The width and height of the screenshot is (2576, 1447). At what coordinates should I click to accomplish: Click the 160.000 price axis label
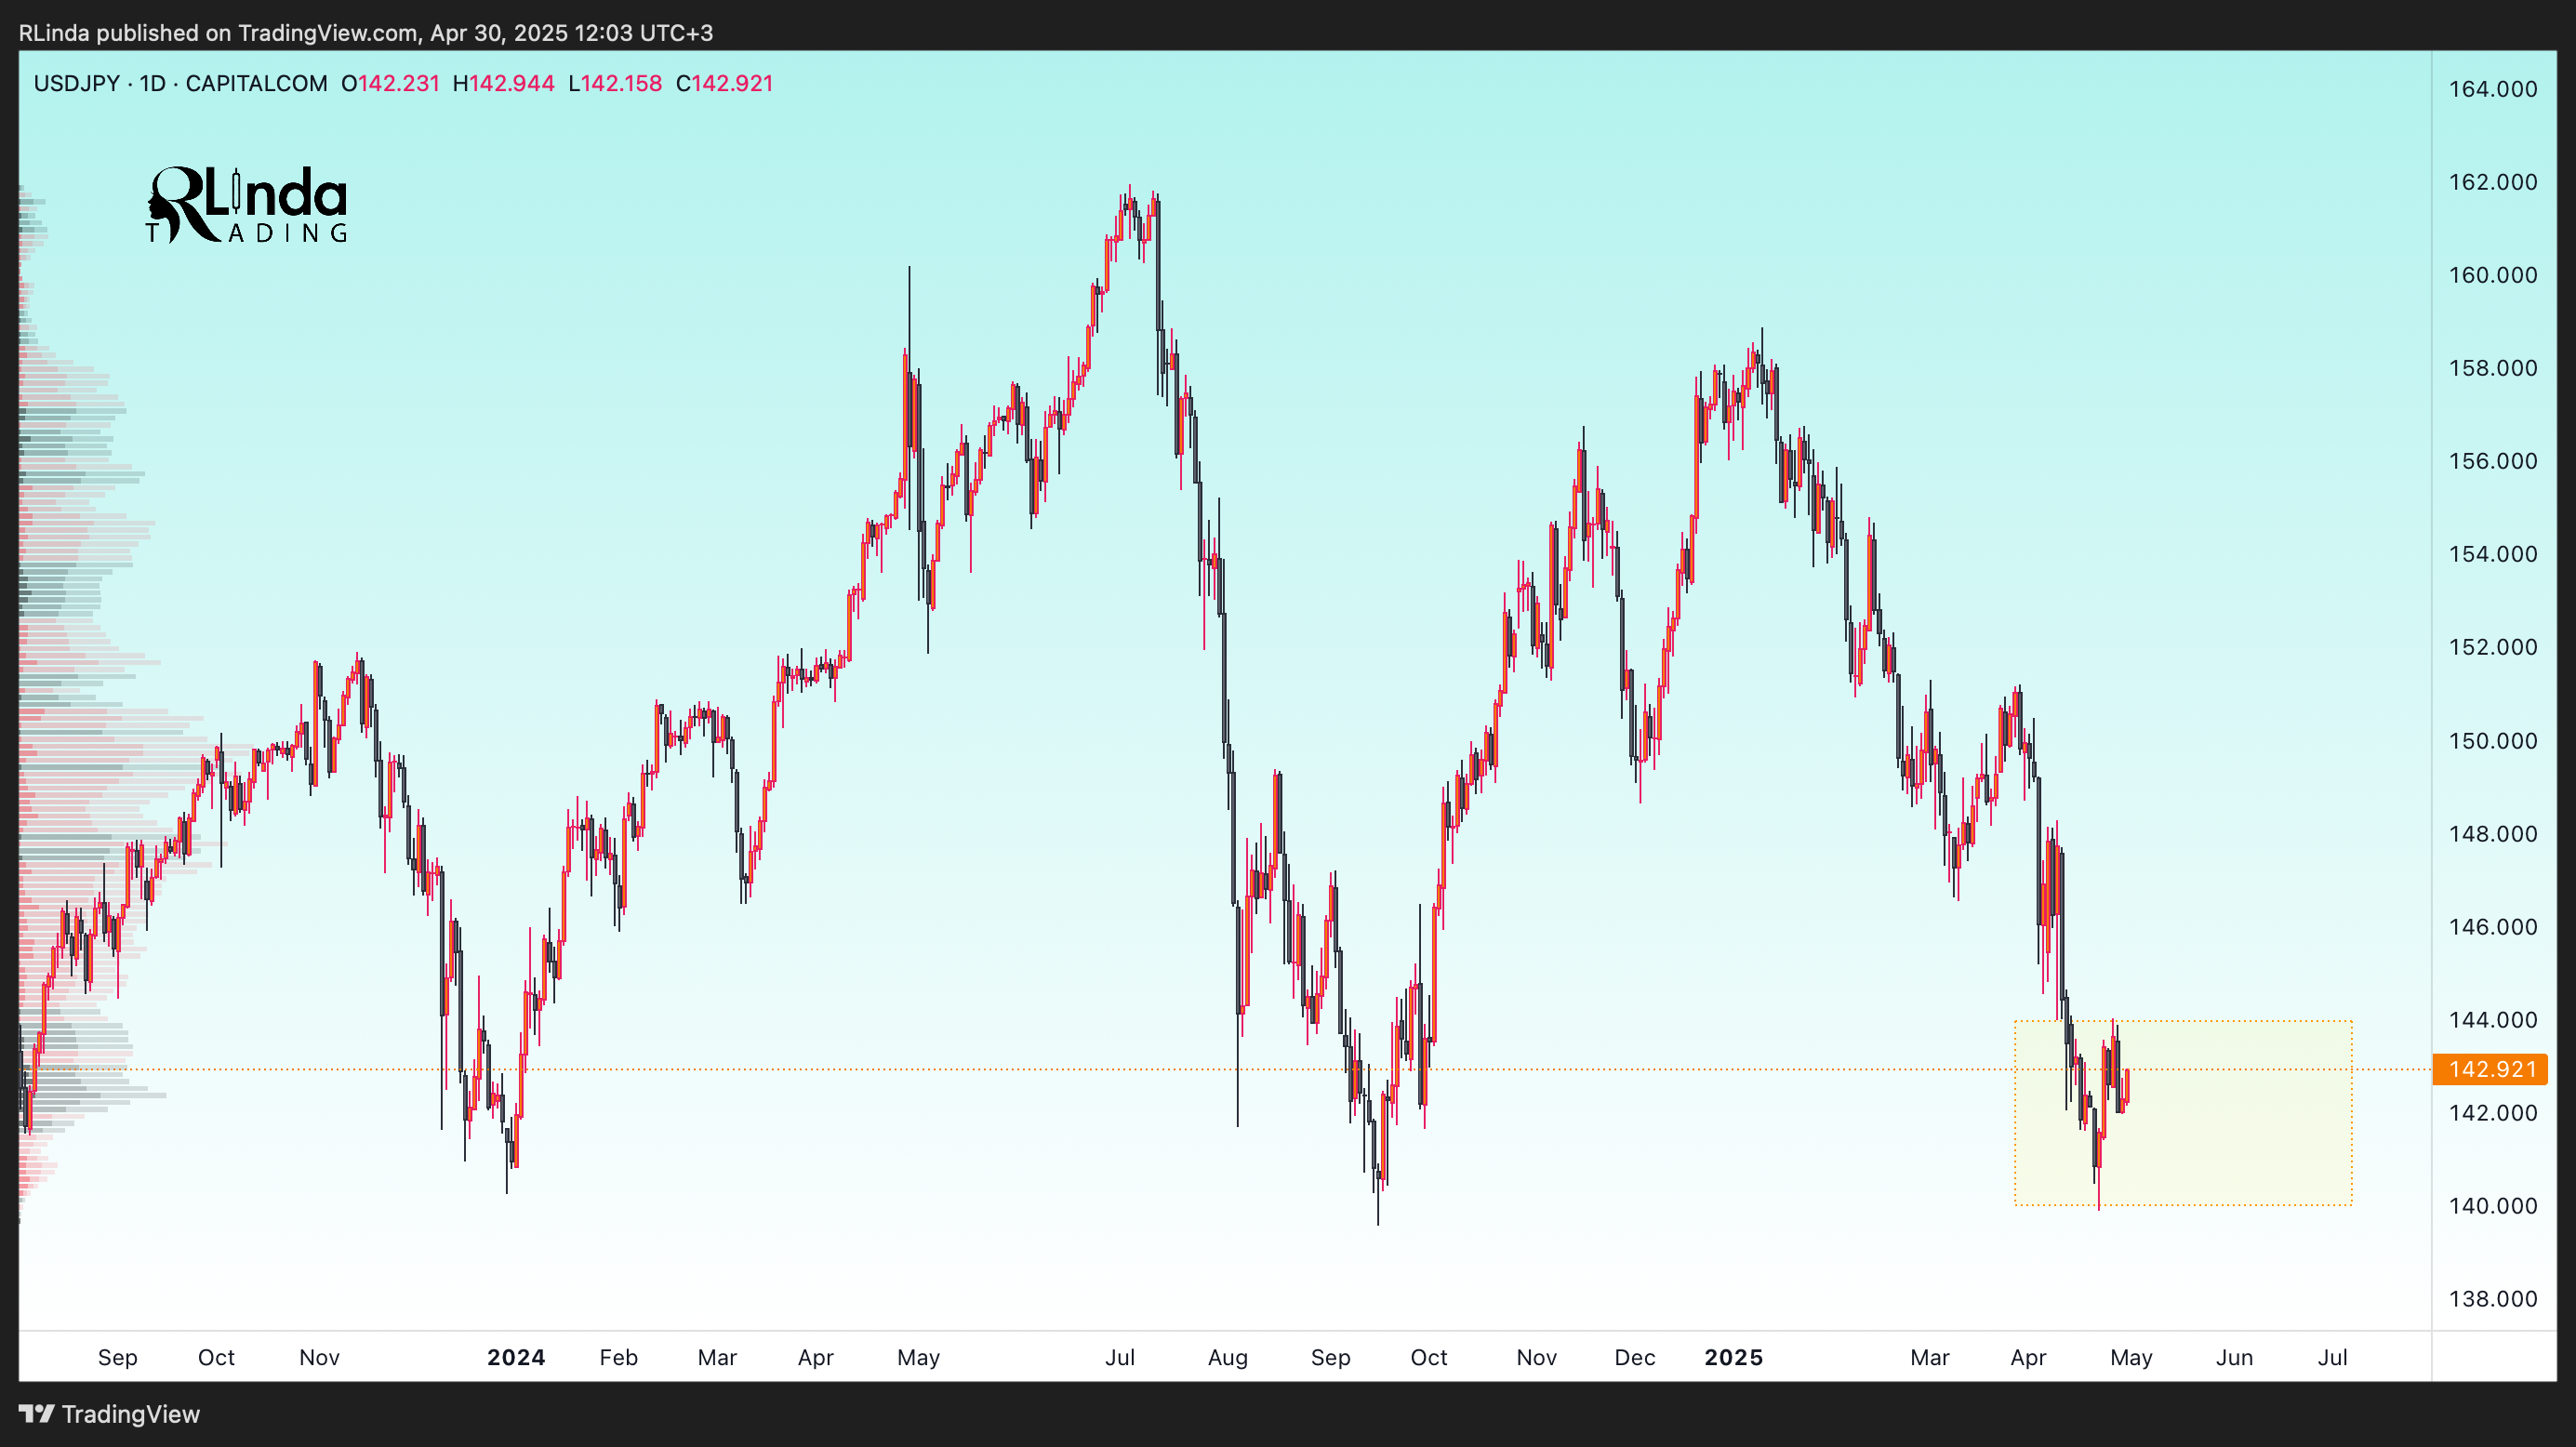[2492, 275]
